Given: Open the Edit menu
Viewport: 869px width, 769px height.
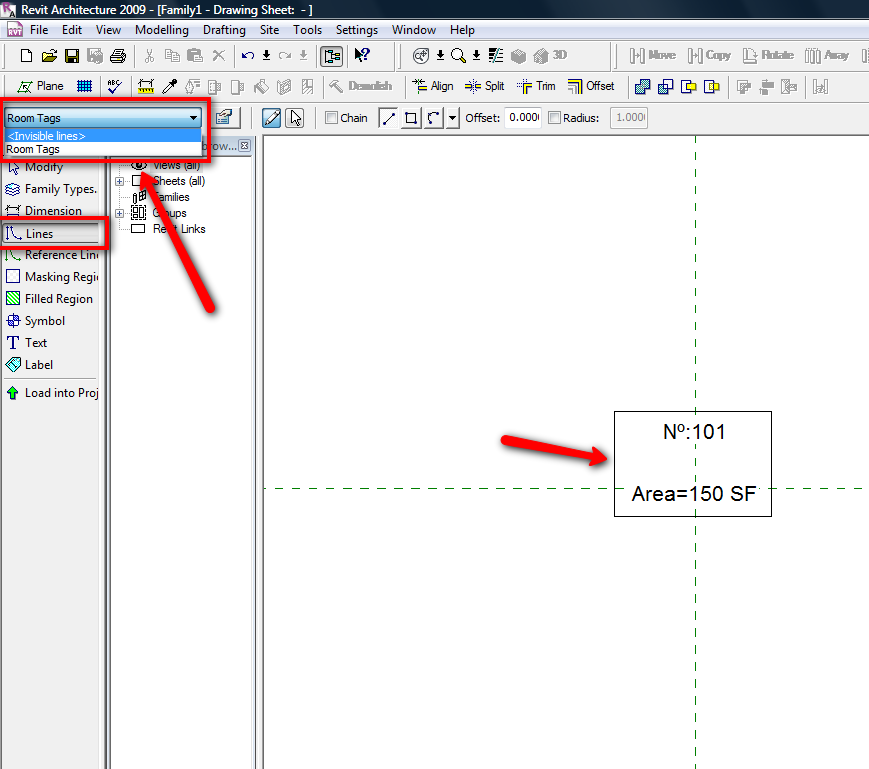Looking at the screenshot, I should coord(72,30).
